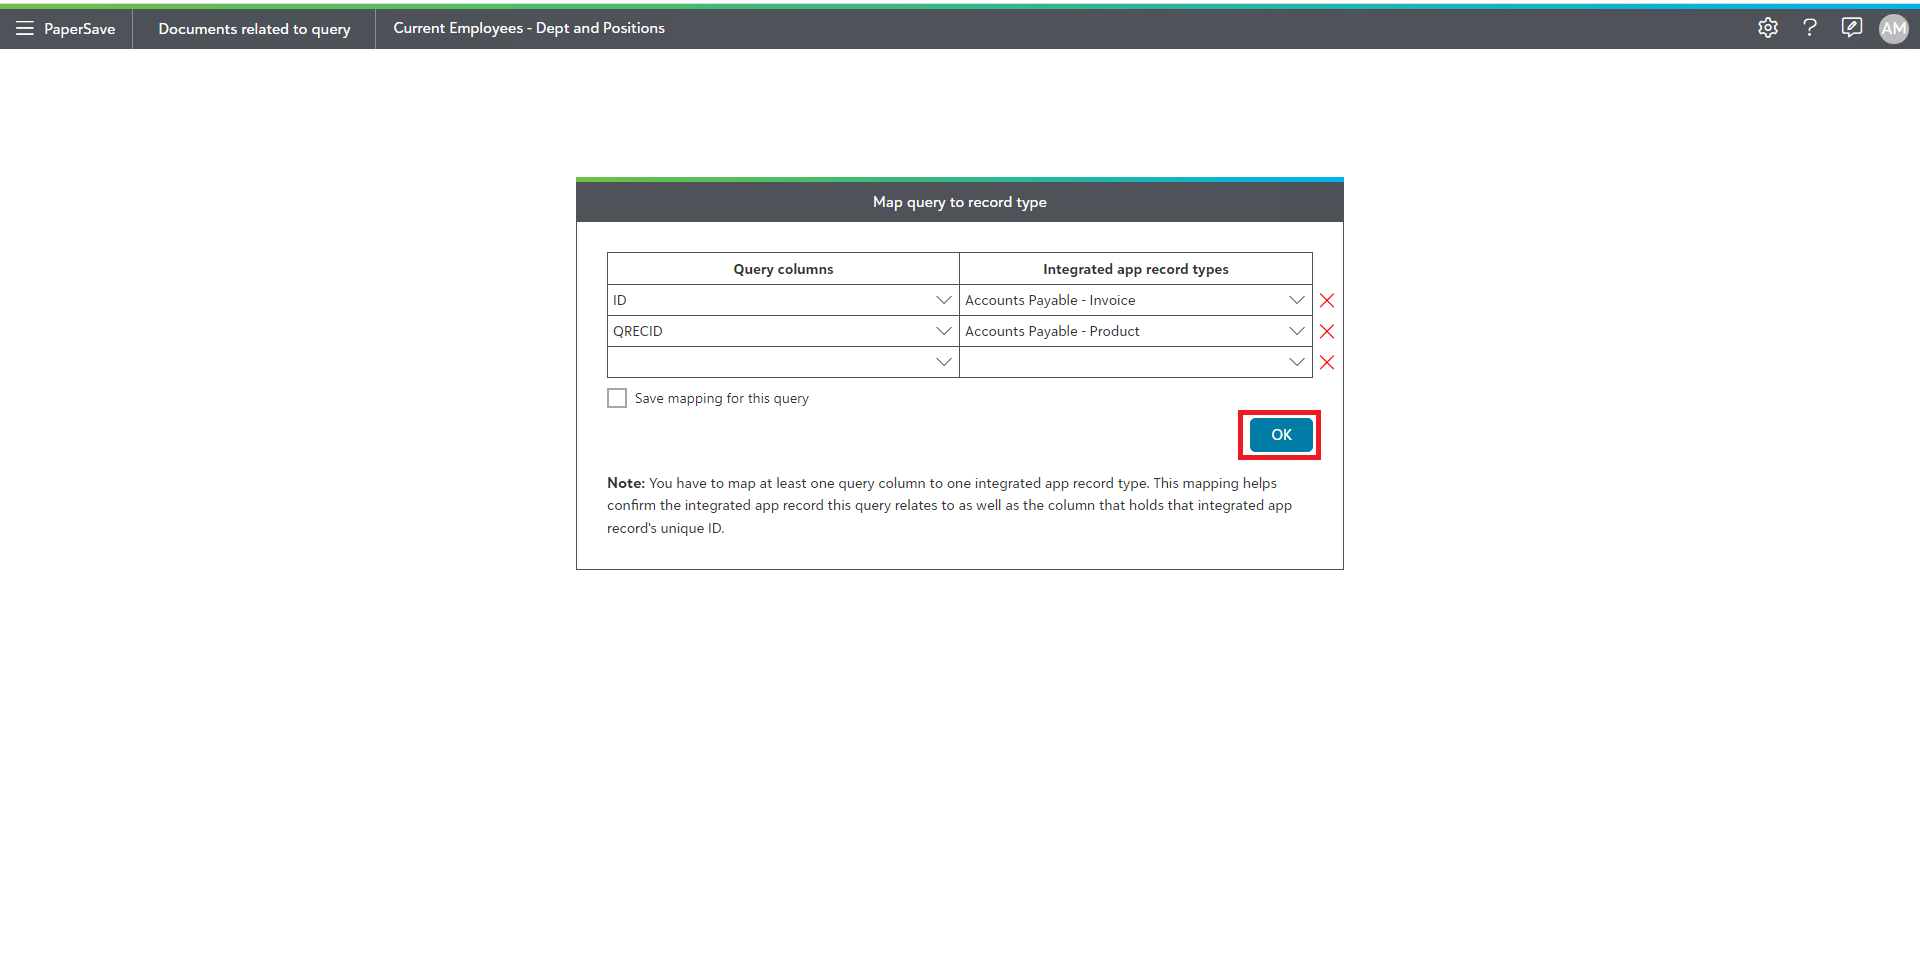The height and width of the screenshot is (958, 1920).
Task: Open the AM user profile avatar
Action: coord(1893,29)
